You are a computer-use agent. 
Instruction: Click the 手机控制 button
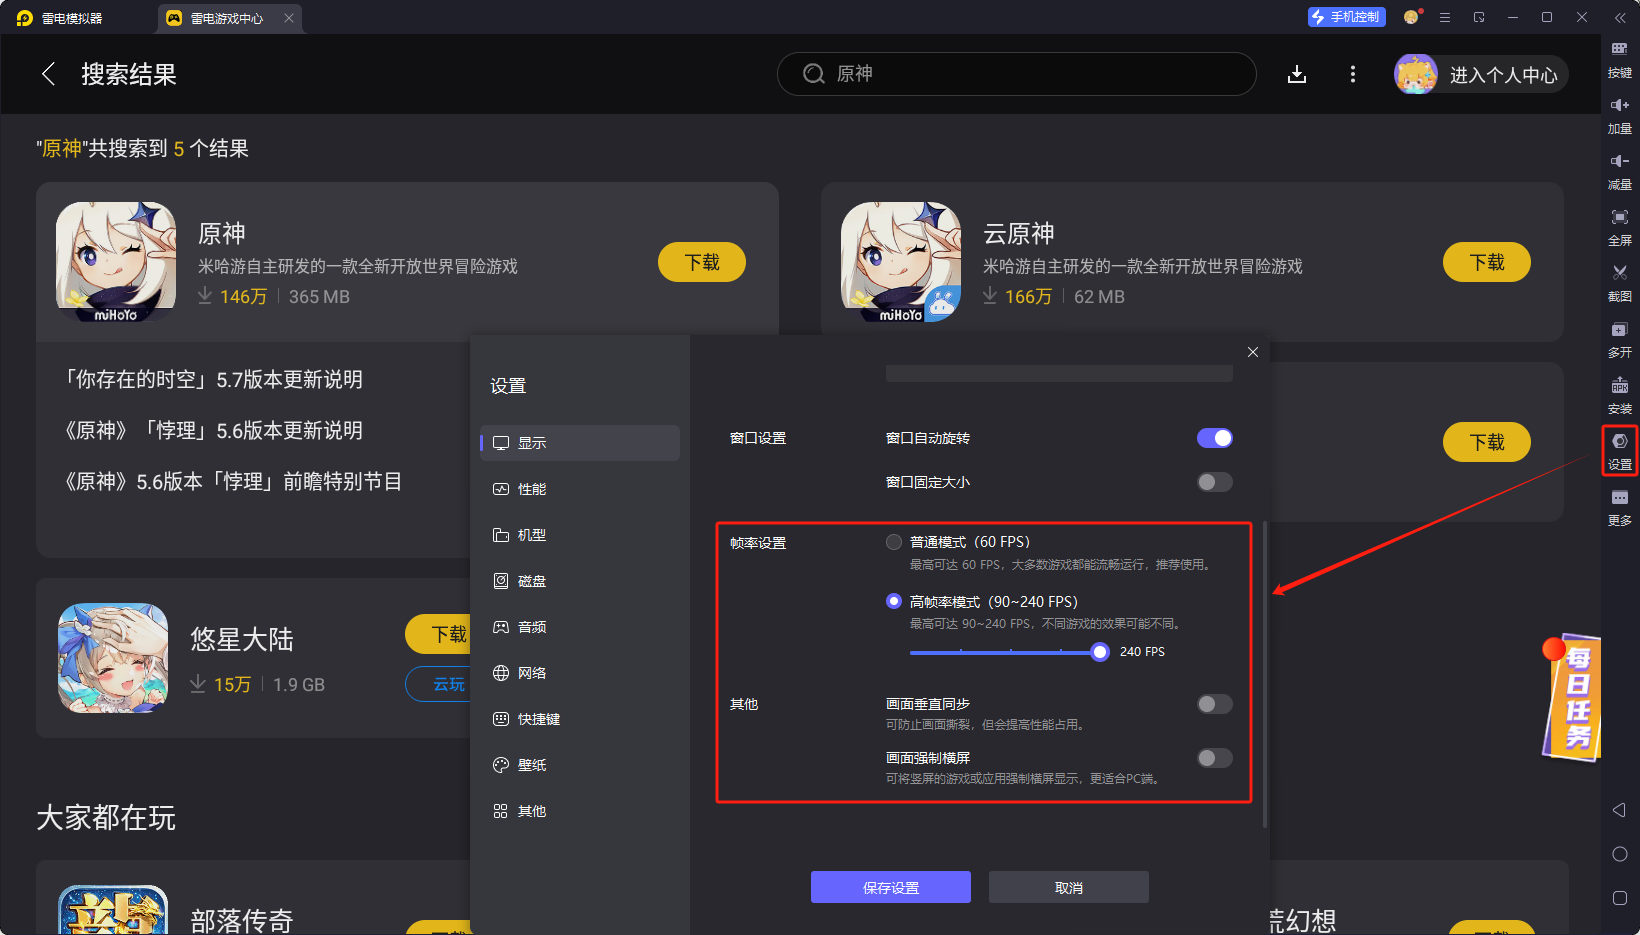click(1347, 17)
